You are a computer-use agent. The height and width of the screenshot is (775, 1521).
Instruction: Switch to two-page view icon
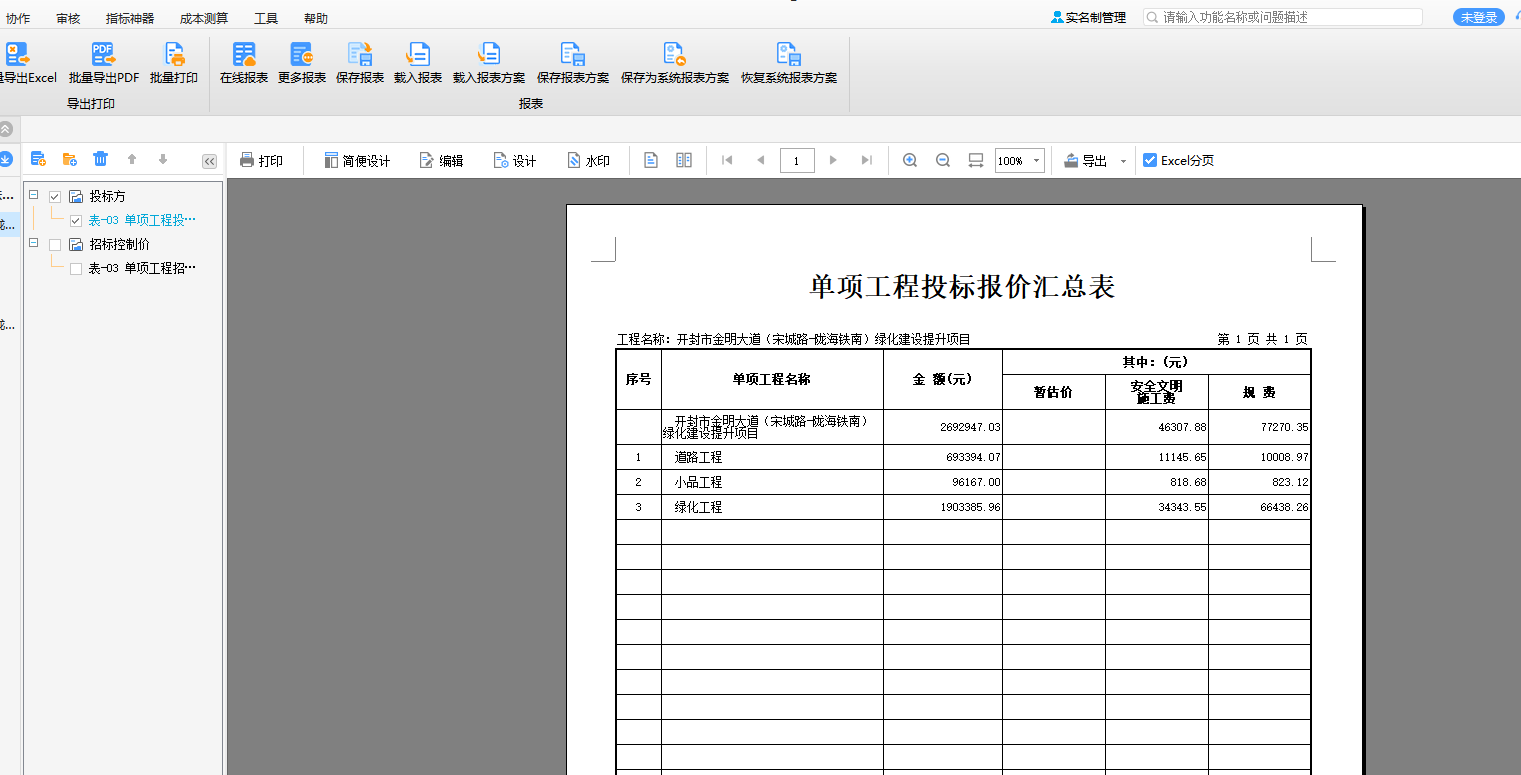(x=684, y=160)
